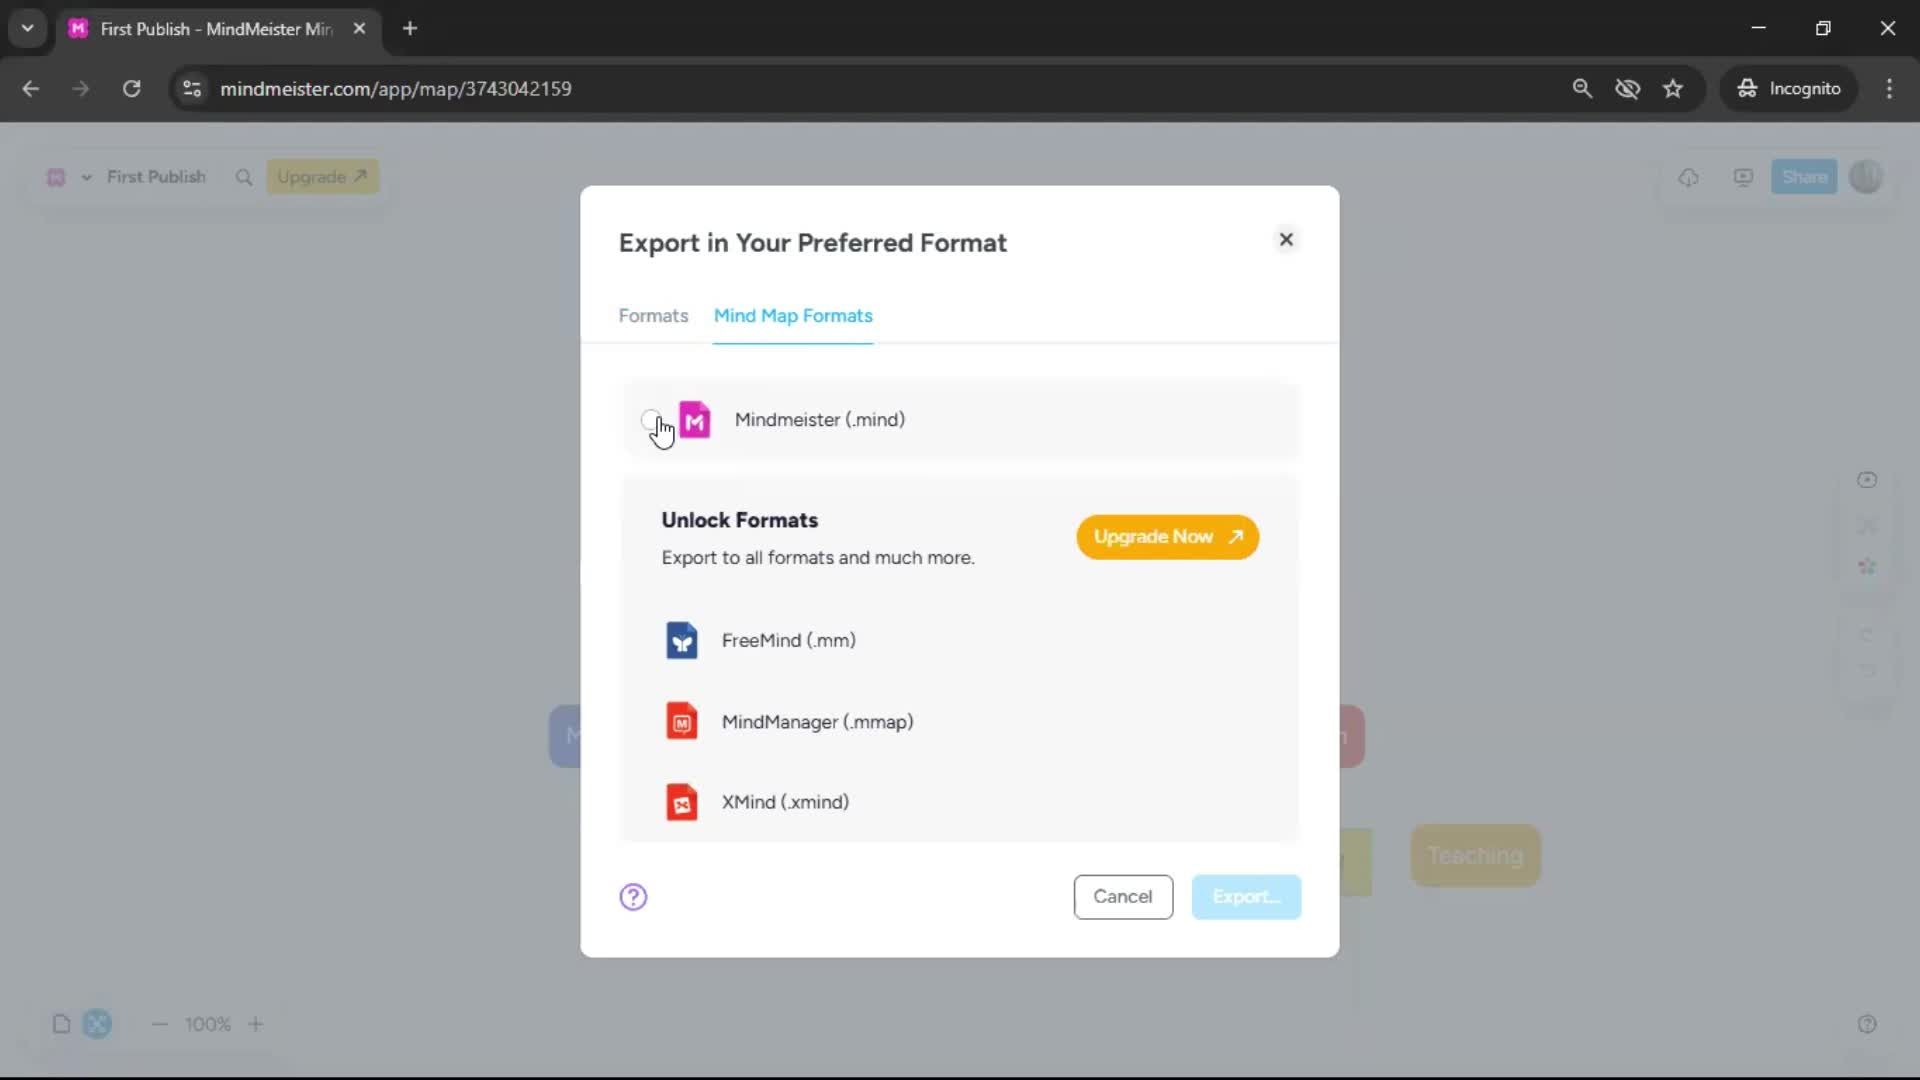The height and width of the screenshot is (1080, 1920).
Task: Zoom in with the plus button
Action: (256, 1024)
